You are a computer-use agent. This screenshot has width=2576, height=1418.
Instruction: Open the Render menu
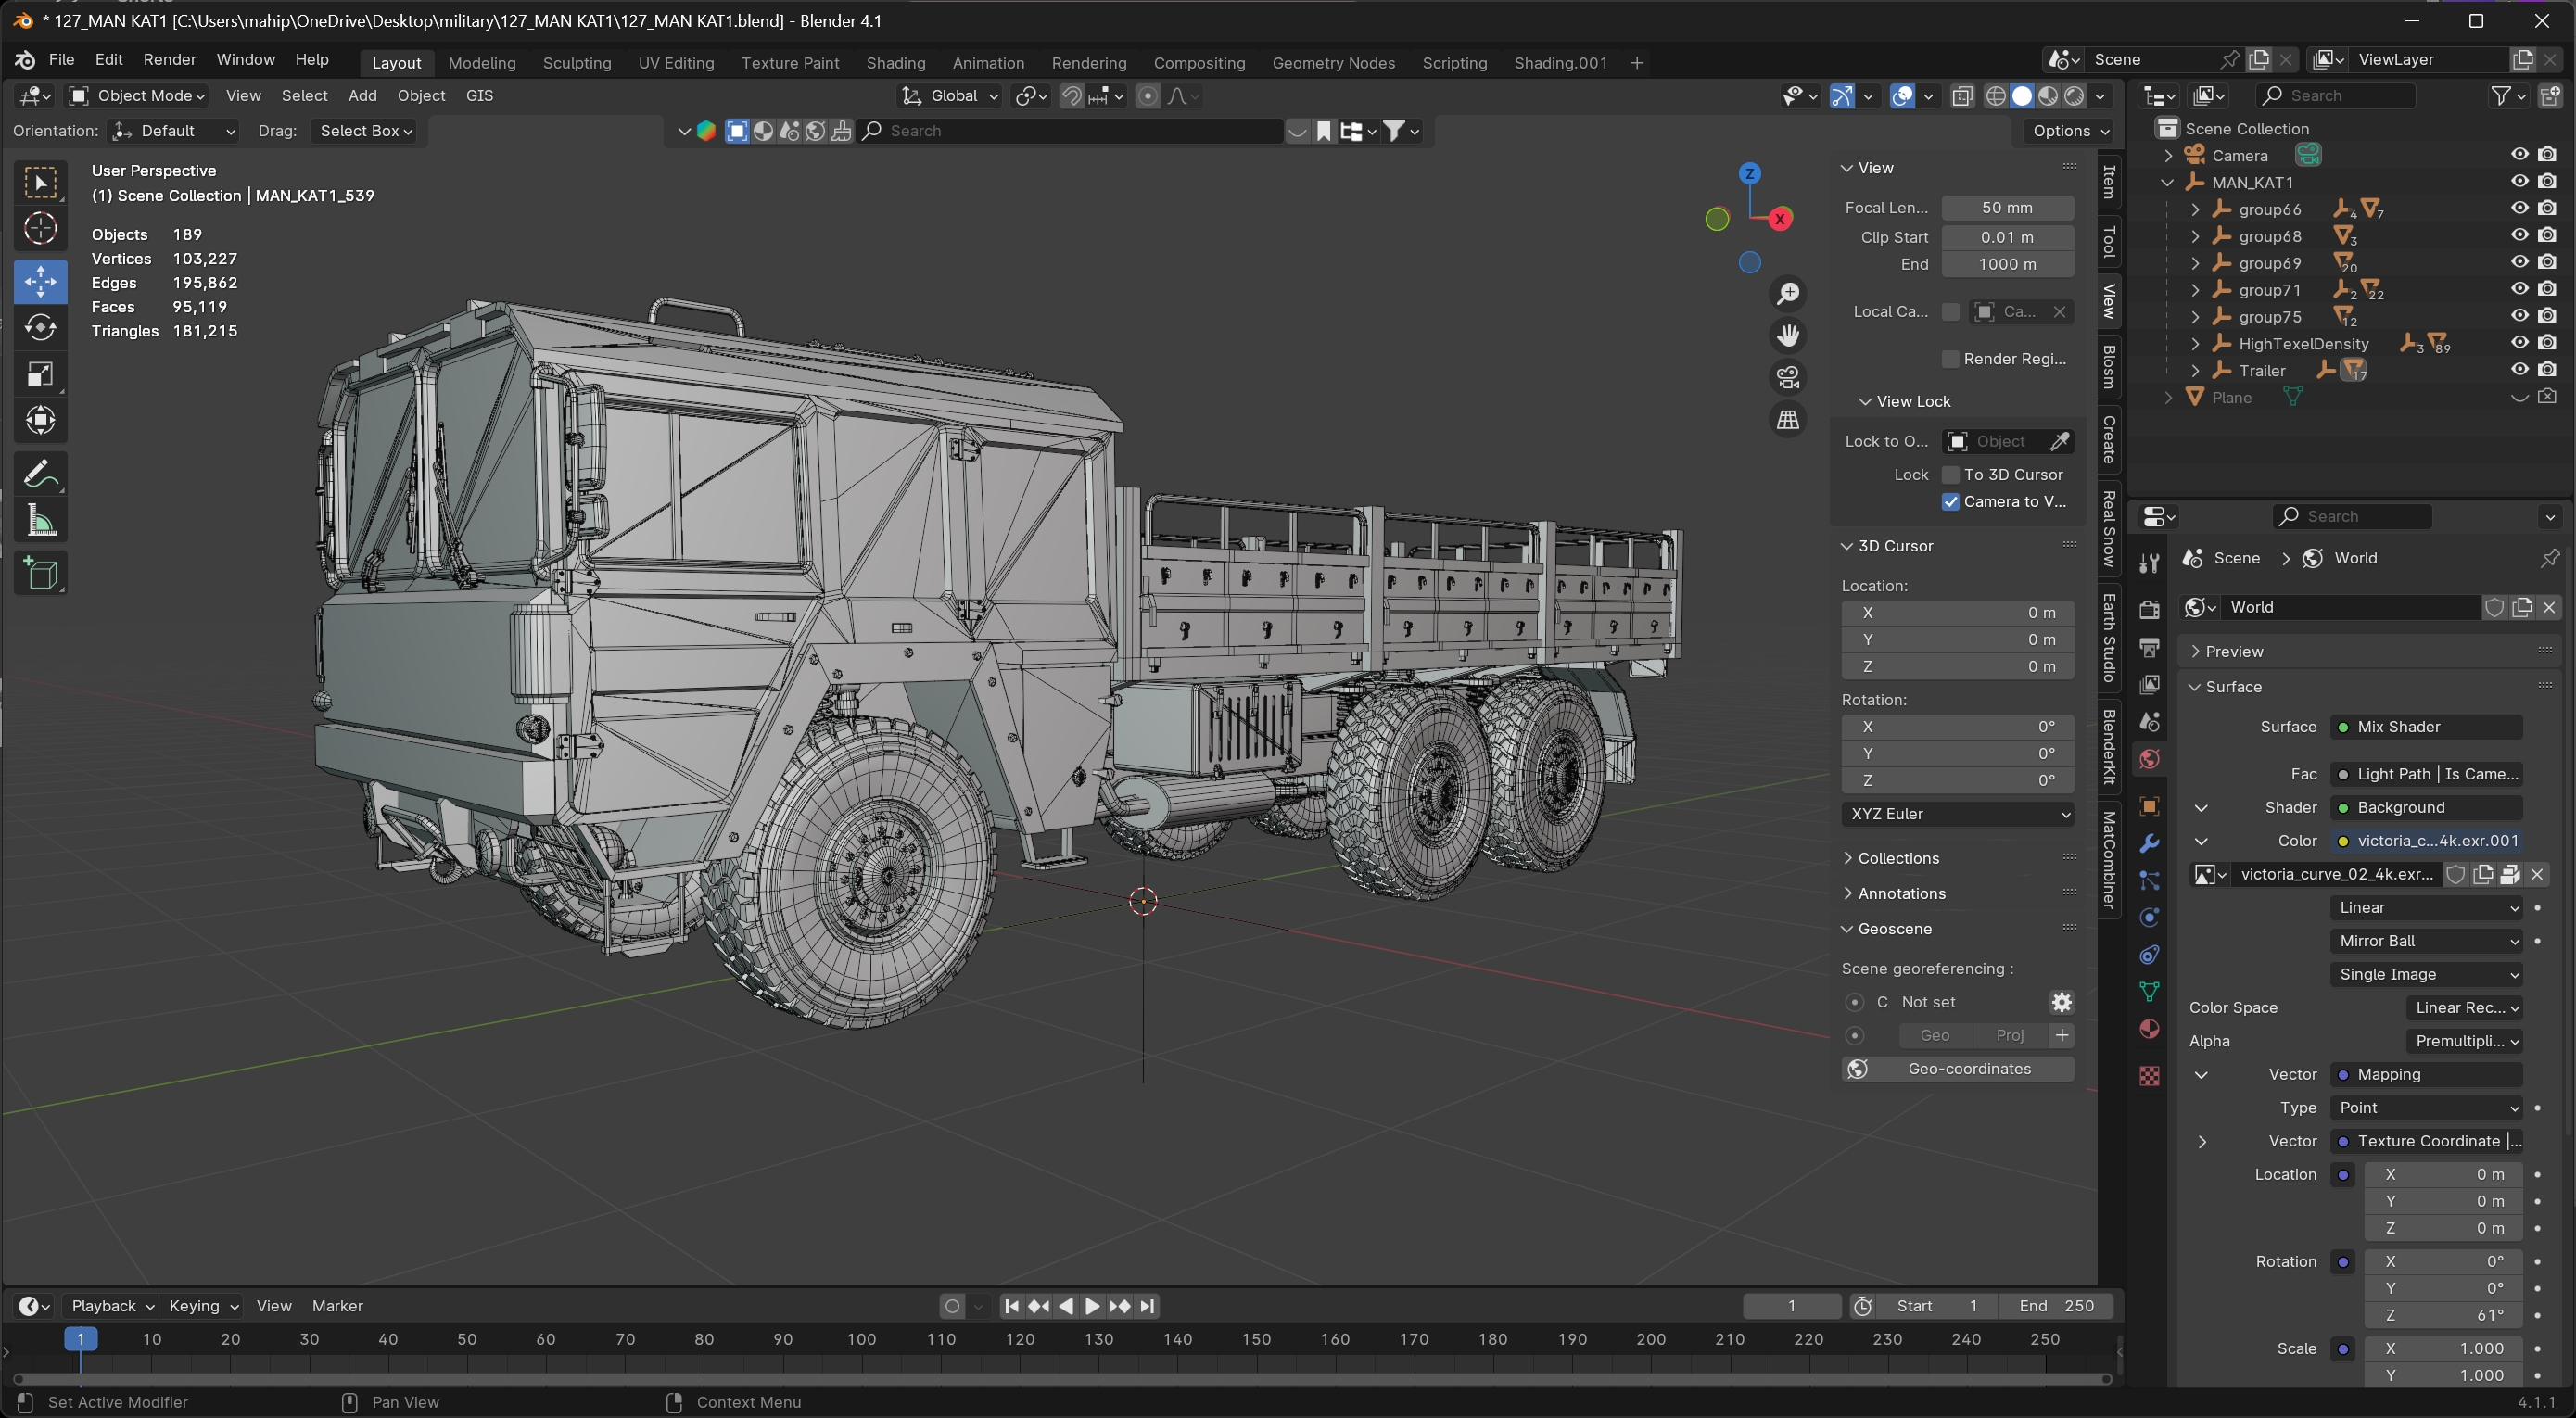(x=169, y=60)
